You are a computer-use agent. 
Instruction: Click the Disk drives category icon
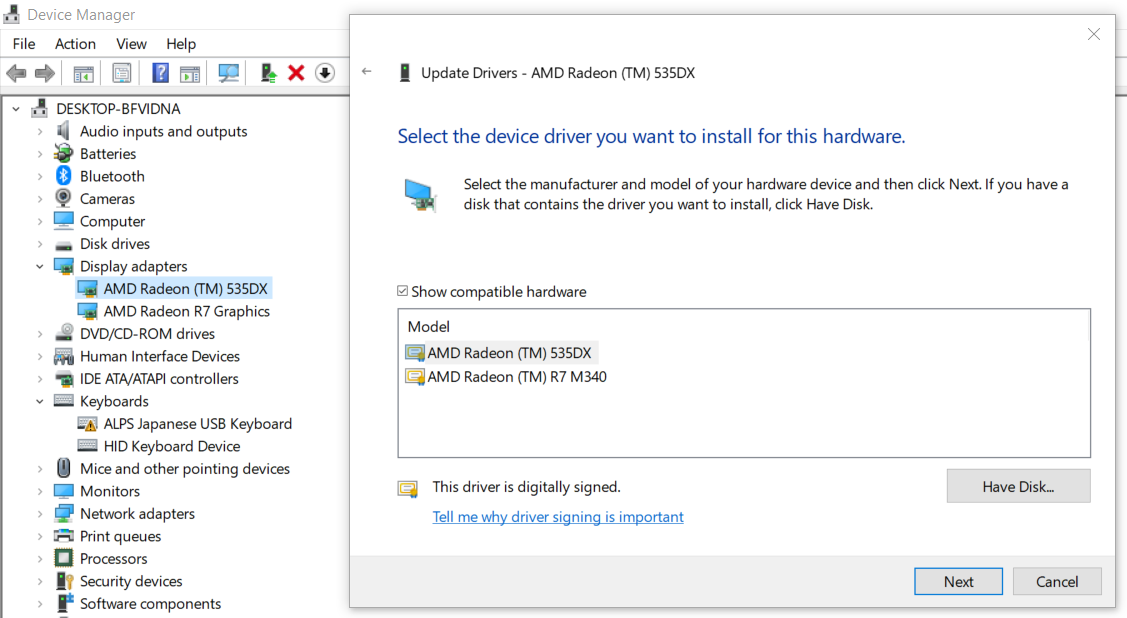pos(63,244)
